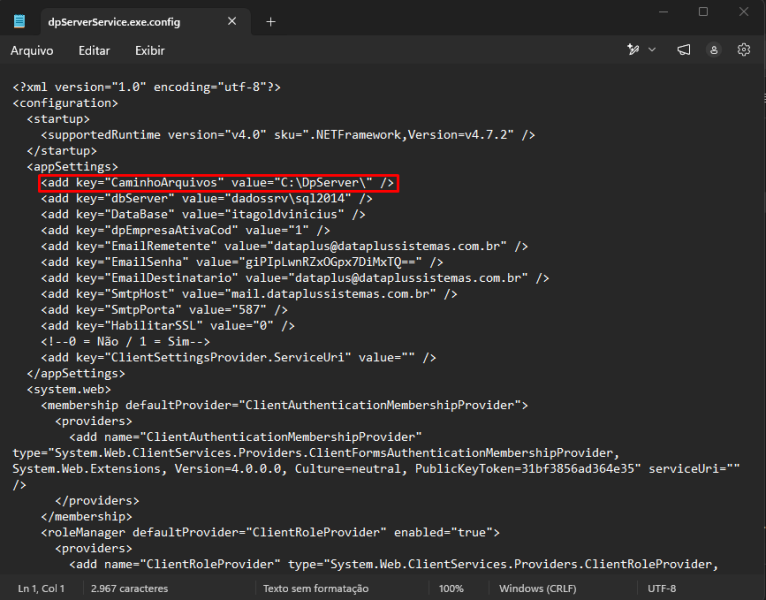Click the opening <startup> tag line
Image resolution: width=766 pixels, height=600 pixels.
[59, 119]
